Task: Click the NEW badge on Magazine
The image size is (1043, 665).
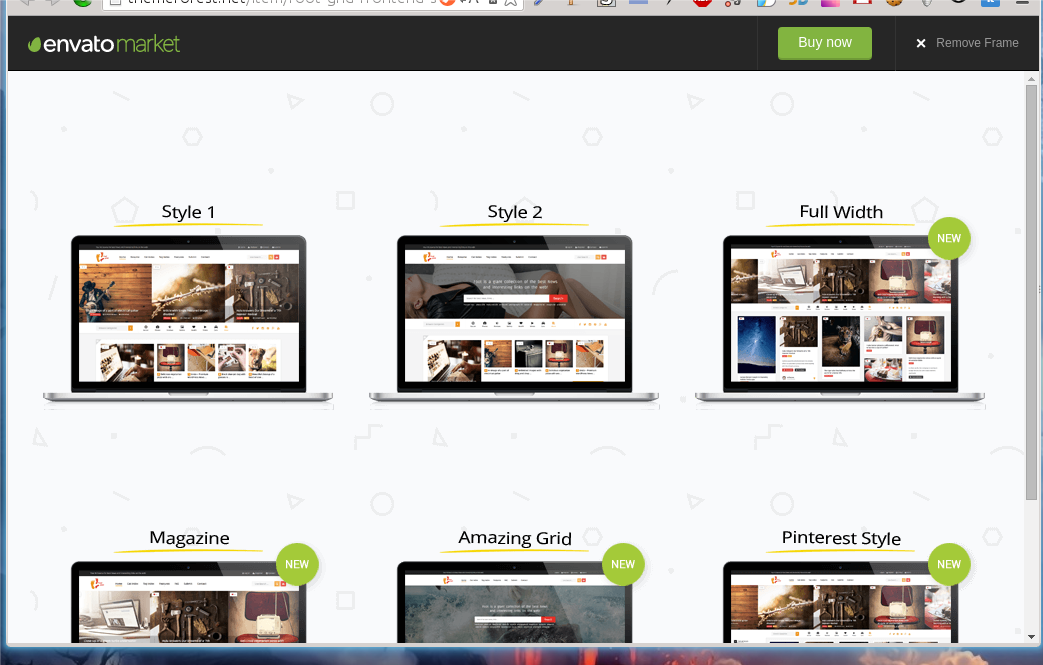Action: 297,564
